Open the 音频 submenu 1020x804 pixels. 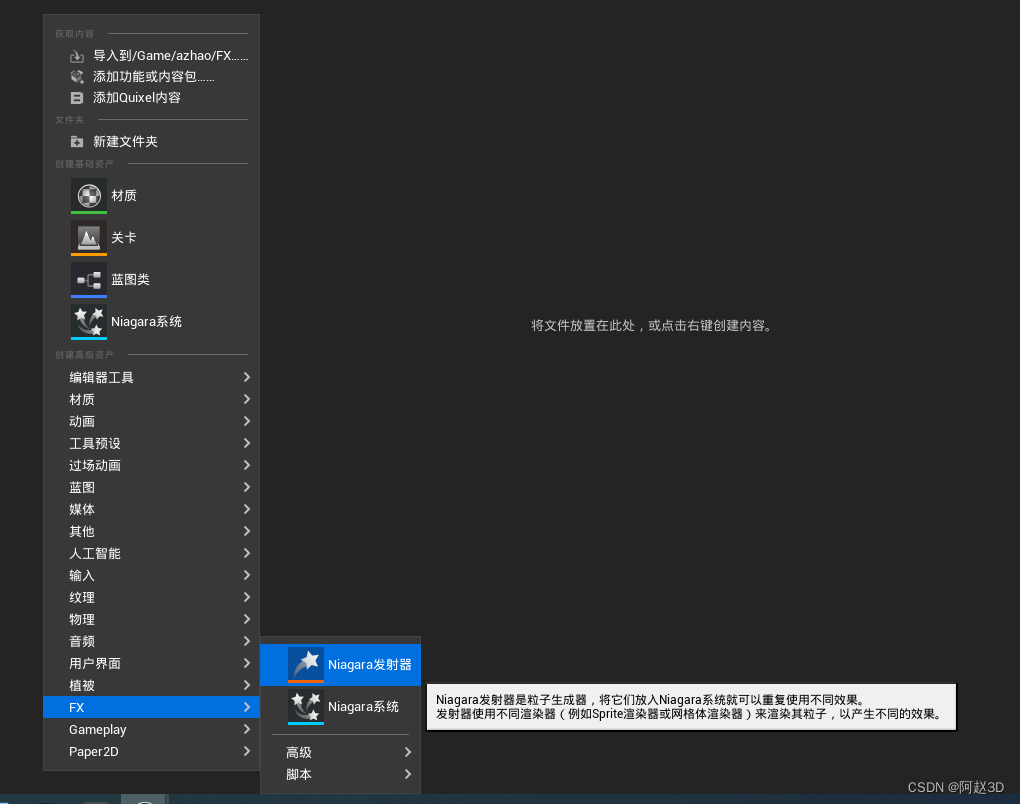(x=152, y=641)
